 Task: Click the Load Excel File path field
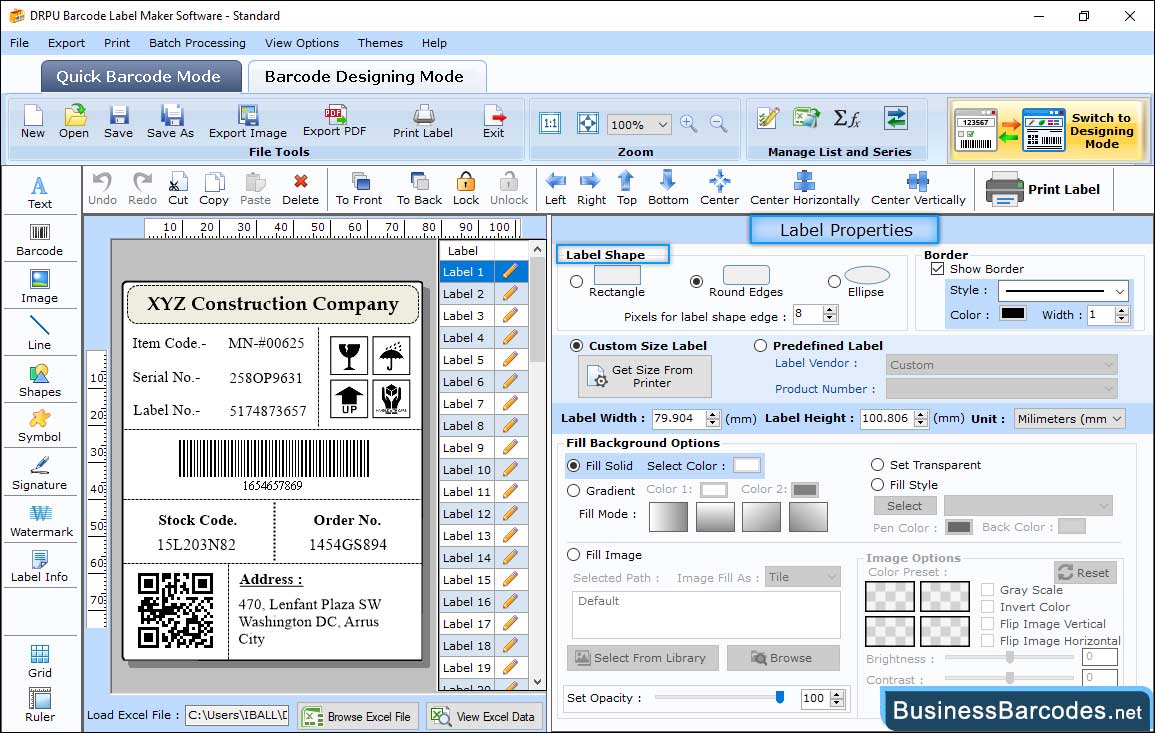237,715
